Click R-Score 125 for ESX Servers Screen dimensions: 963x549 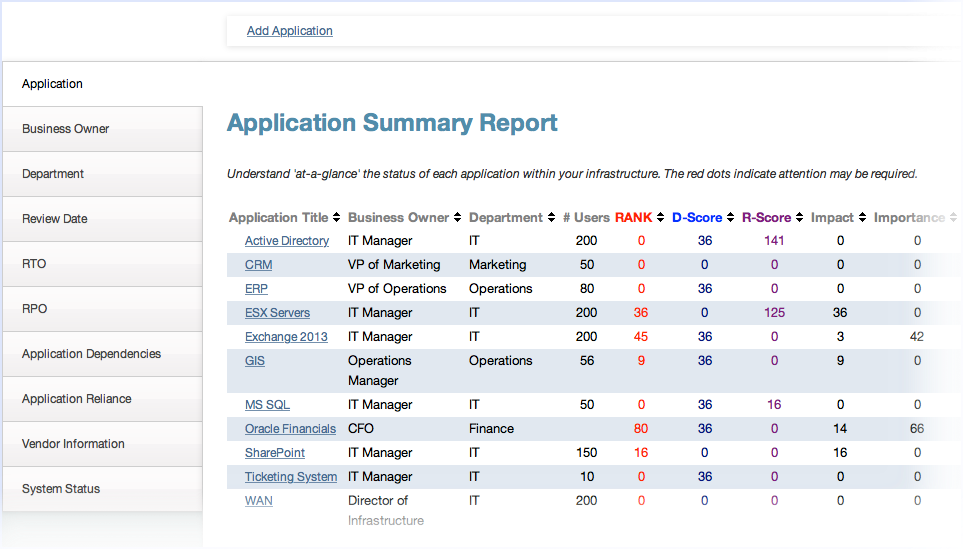coord(774,313)
